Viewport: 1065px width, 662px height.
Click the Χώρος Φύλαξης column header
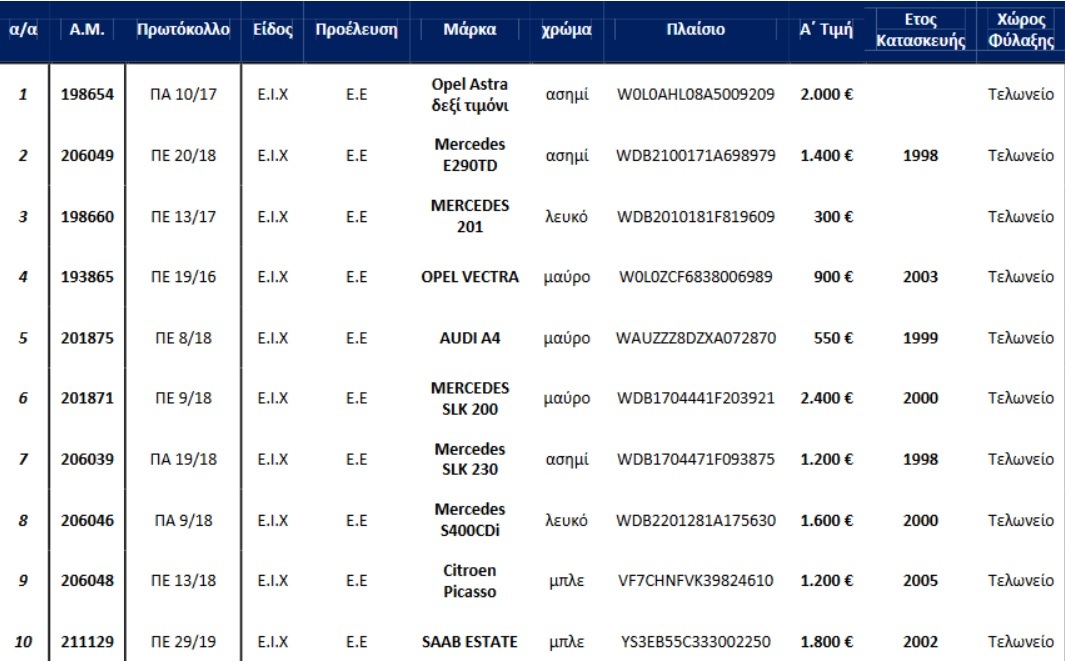pos(1021,30)
